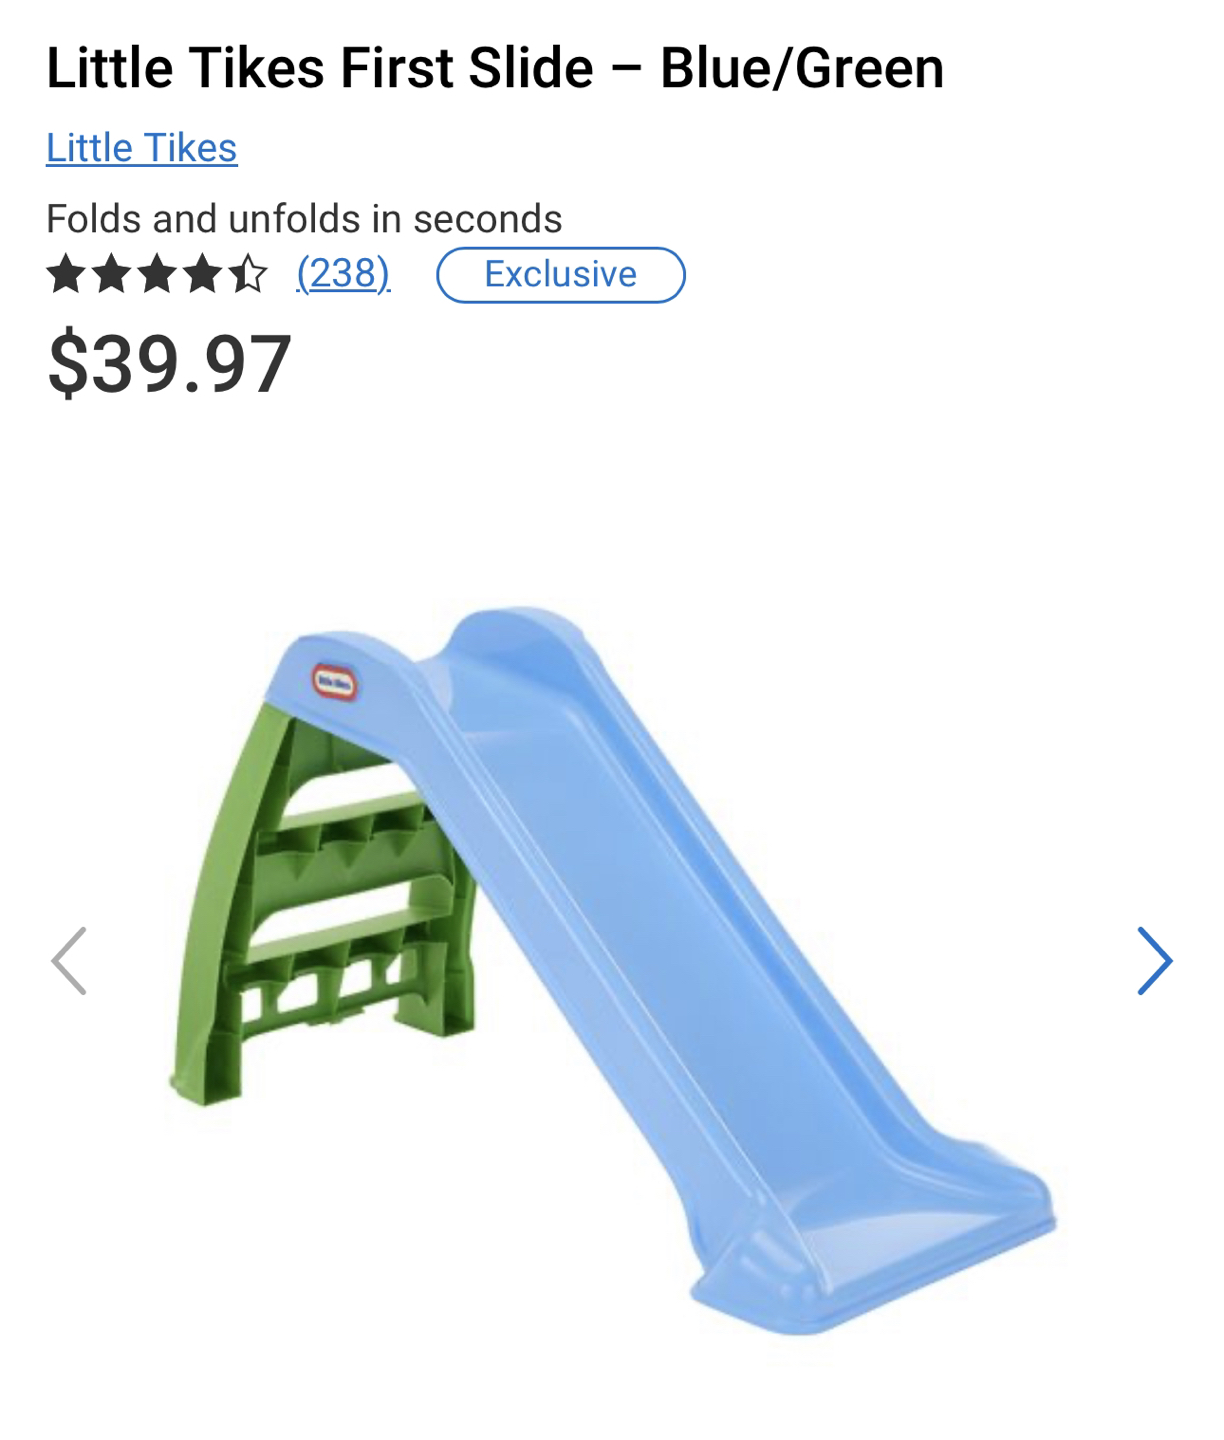This screenshot has height=1440, width=1224.
Task: Open the Little Tikes brand link
Action: click(x=142, y=148)
